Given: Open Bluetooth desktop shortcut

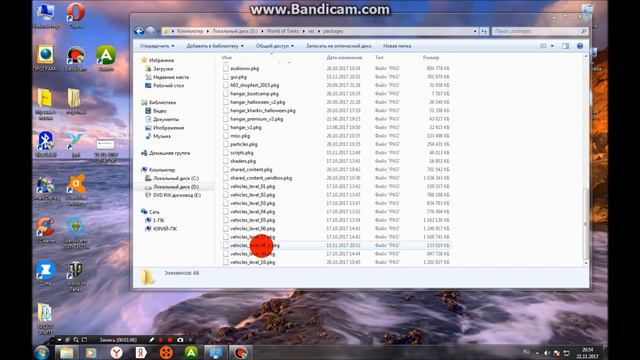Looking at the screenshot, I should 46,144.
